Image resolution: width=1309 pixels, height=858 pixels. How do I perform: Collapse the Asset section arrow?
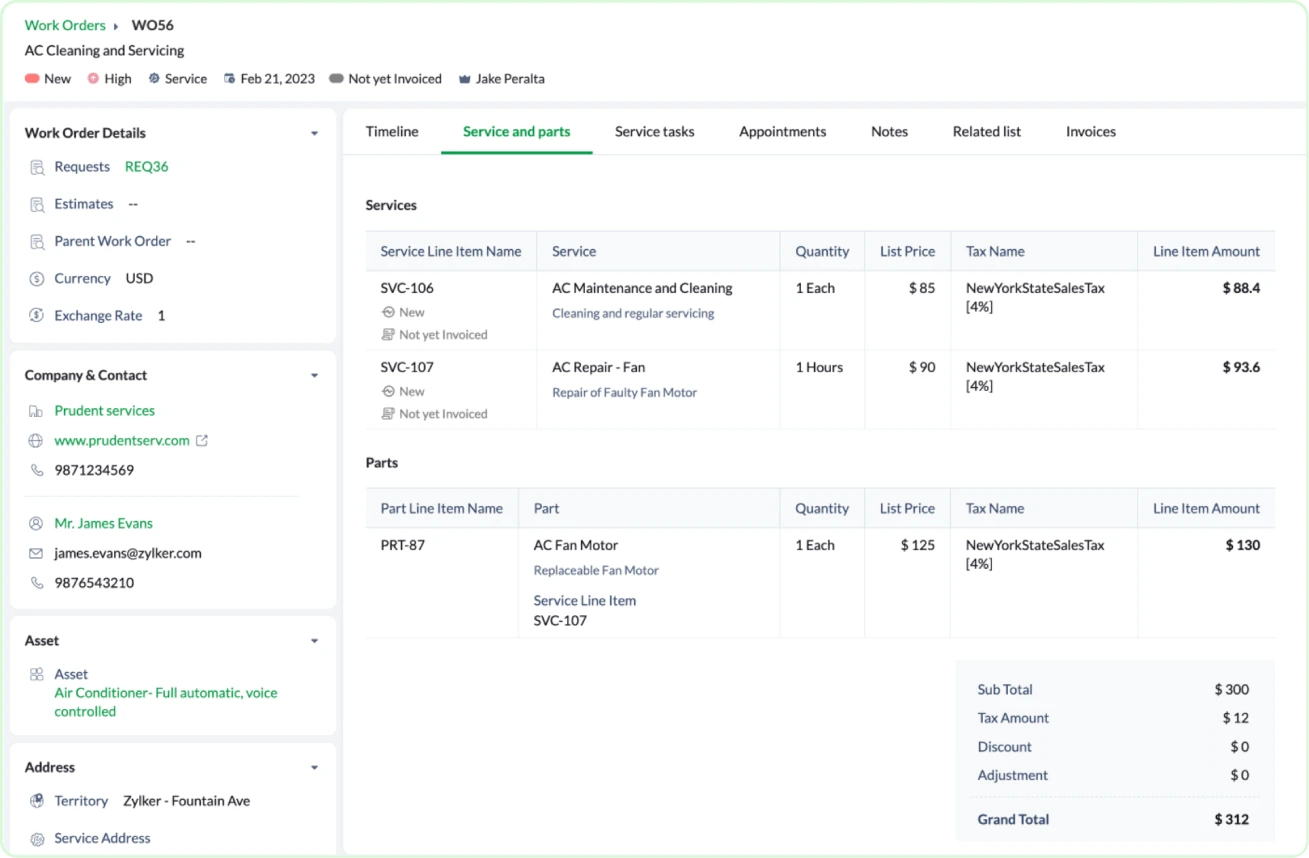(x=314, y=641)
